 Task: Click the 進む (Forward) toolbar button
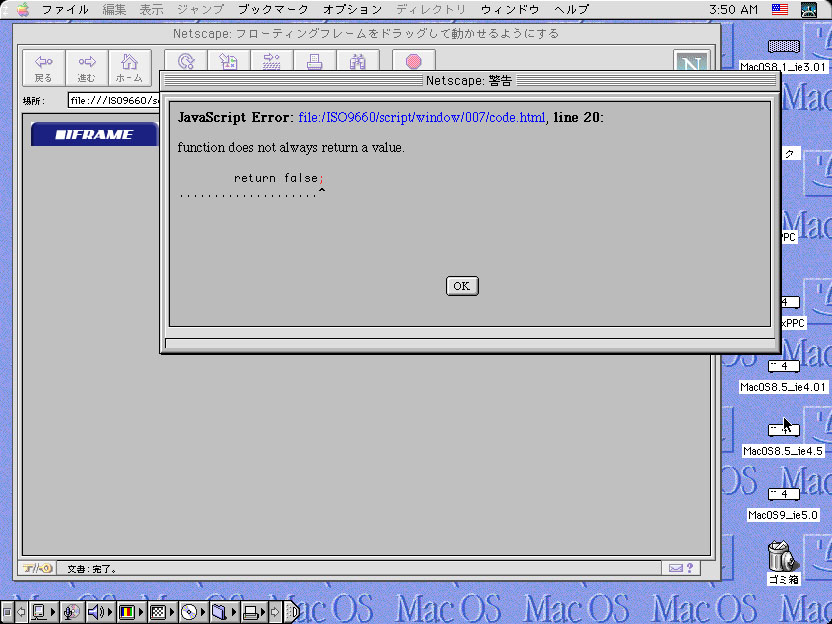86,68
